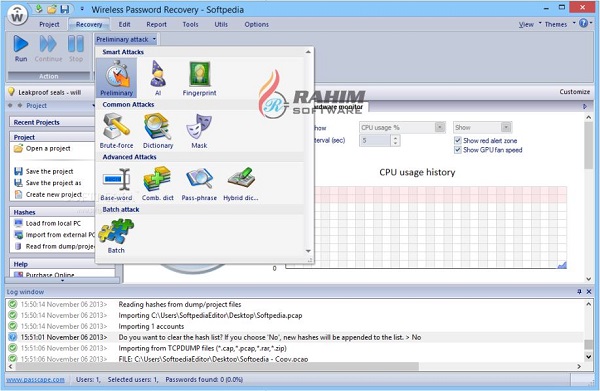
Task: Expand sidebar panel bottom arrow
Action: point(63,280)
